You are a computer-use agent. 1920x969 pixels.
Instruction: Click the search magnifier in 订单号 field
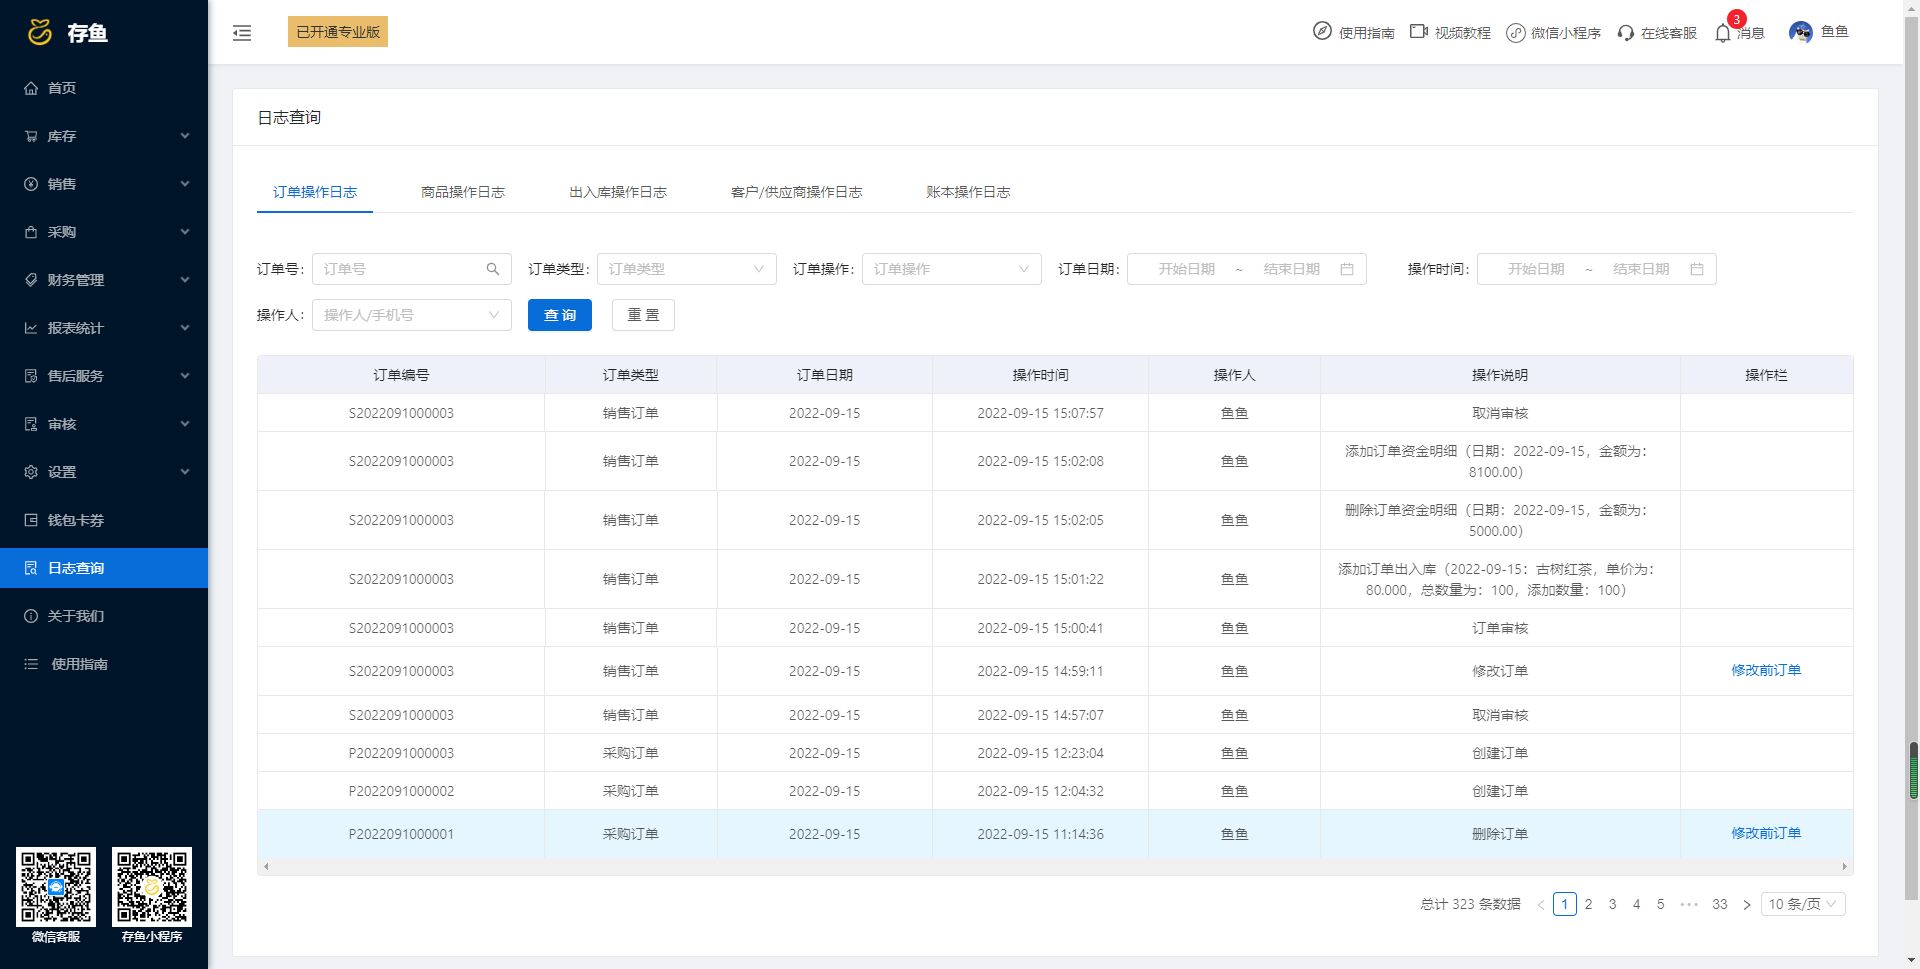tap(493, 269)
